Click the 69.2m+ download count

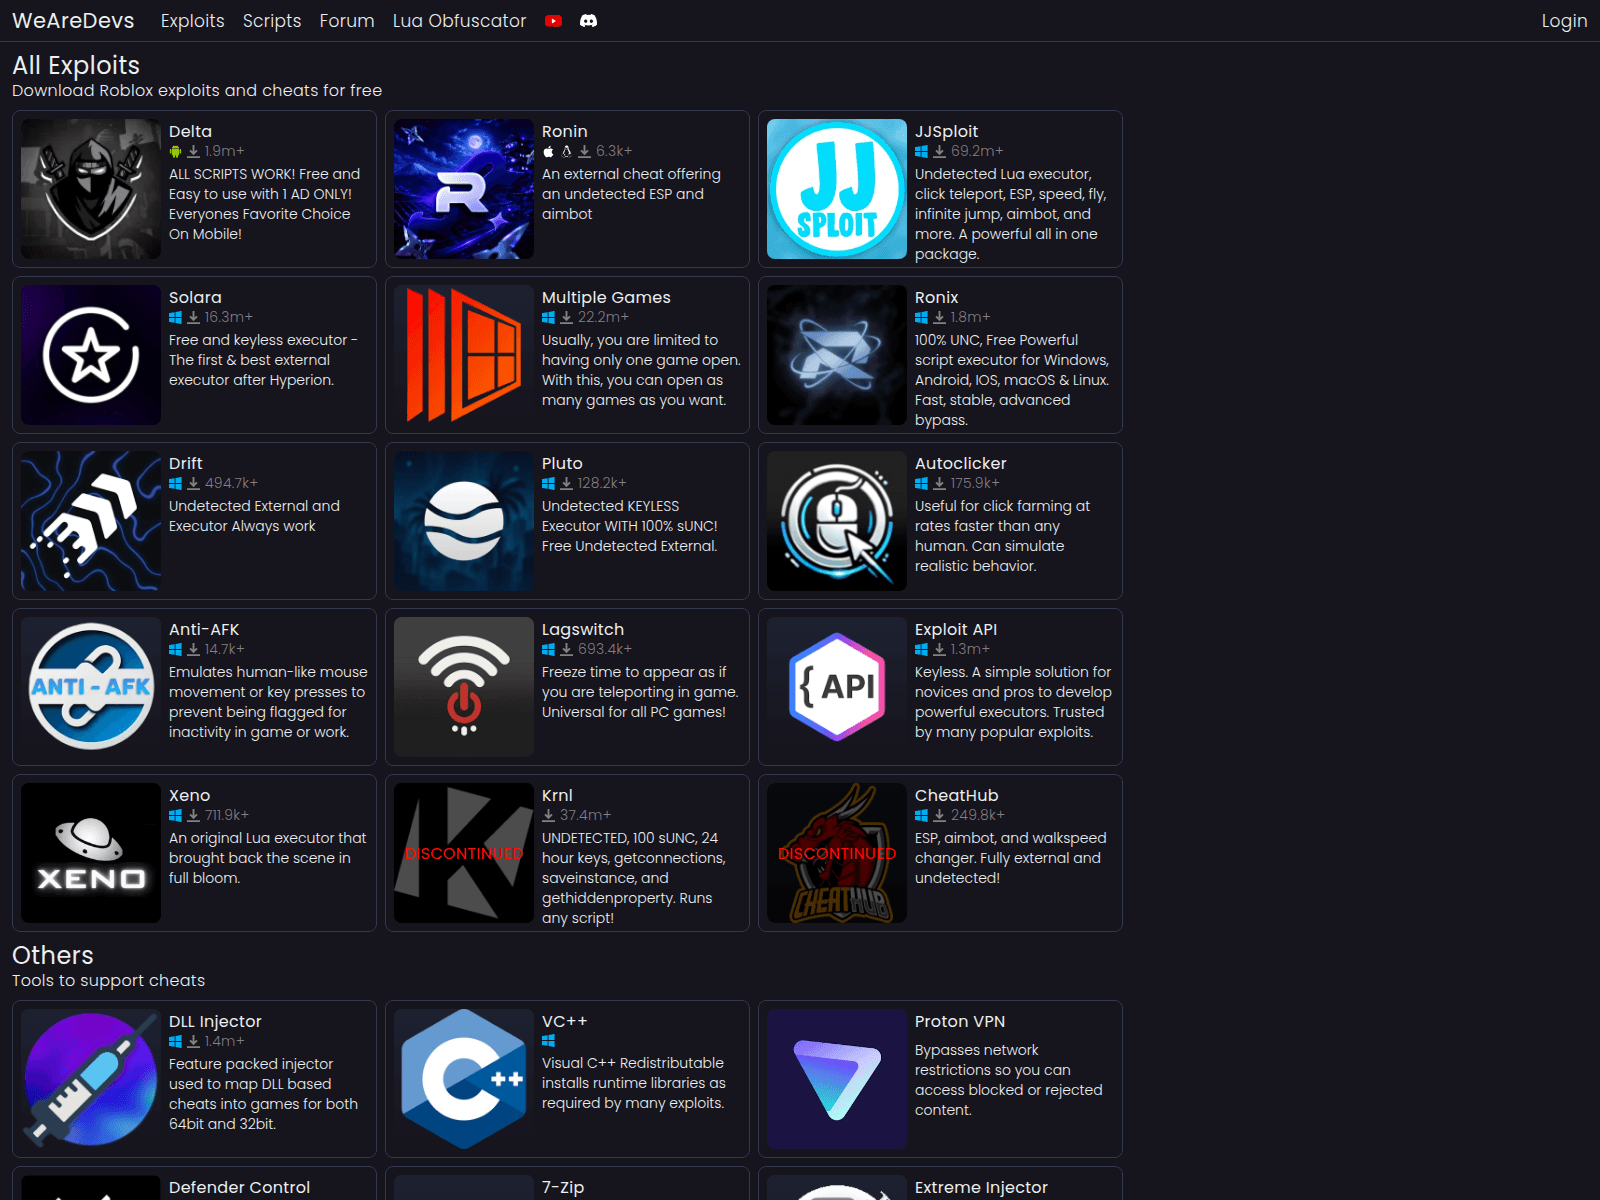point(976,151)
